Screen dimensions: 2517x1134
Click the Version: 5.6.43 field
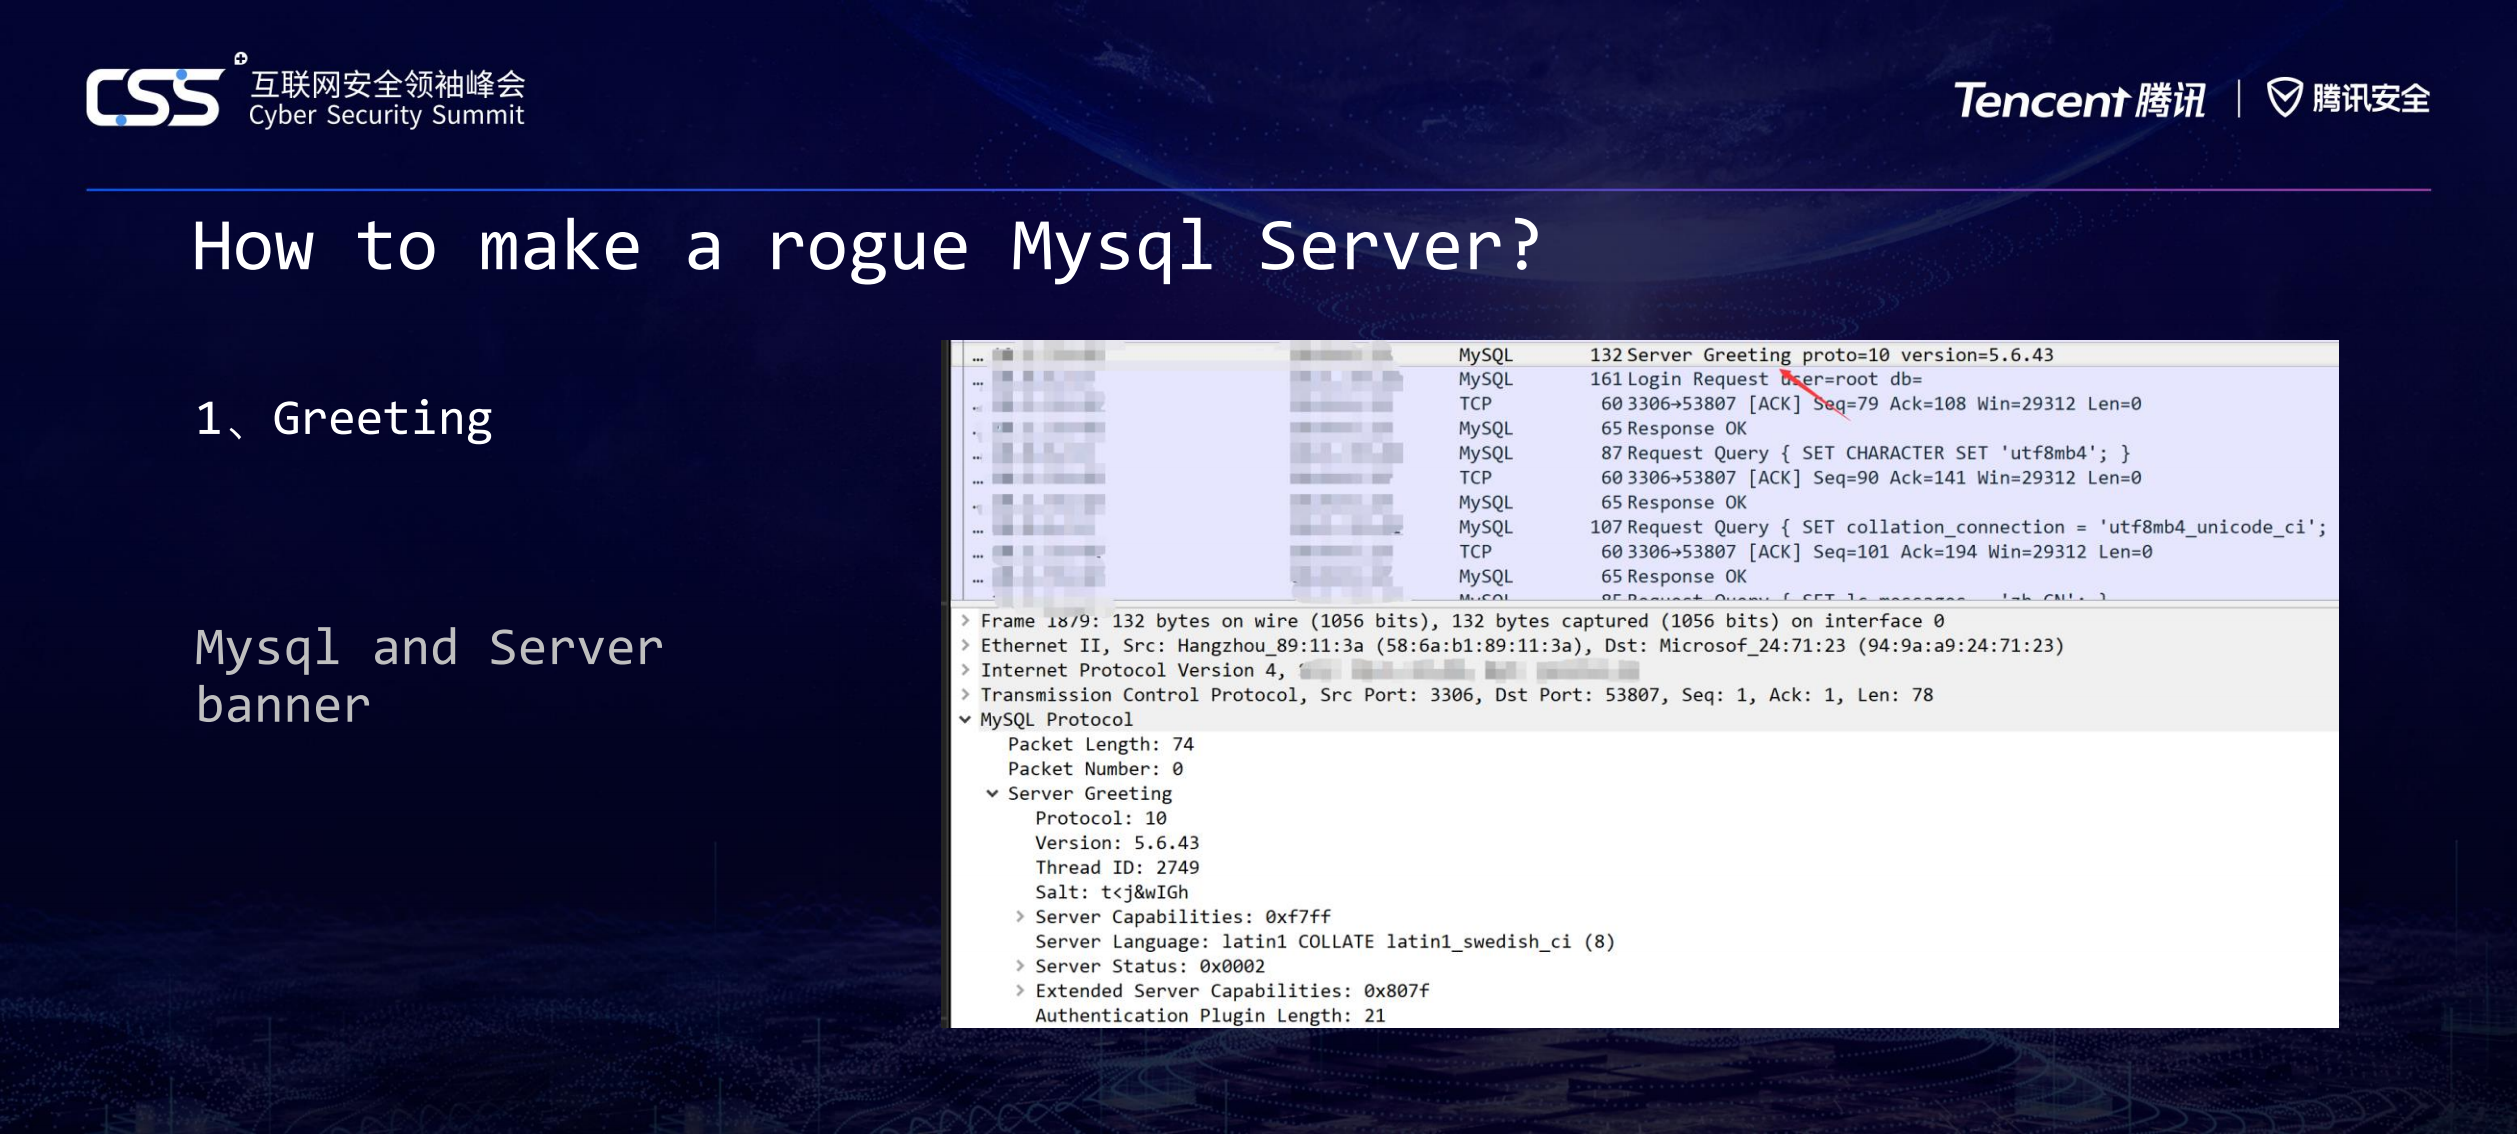click(x=1120, y=842)
